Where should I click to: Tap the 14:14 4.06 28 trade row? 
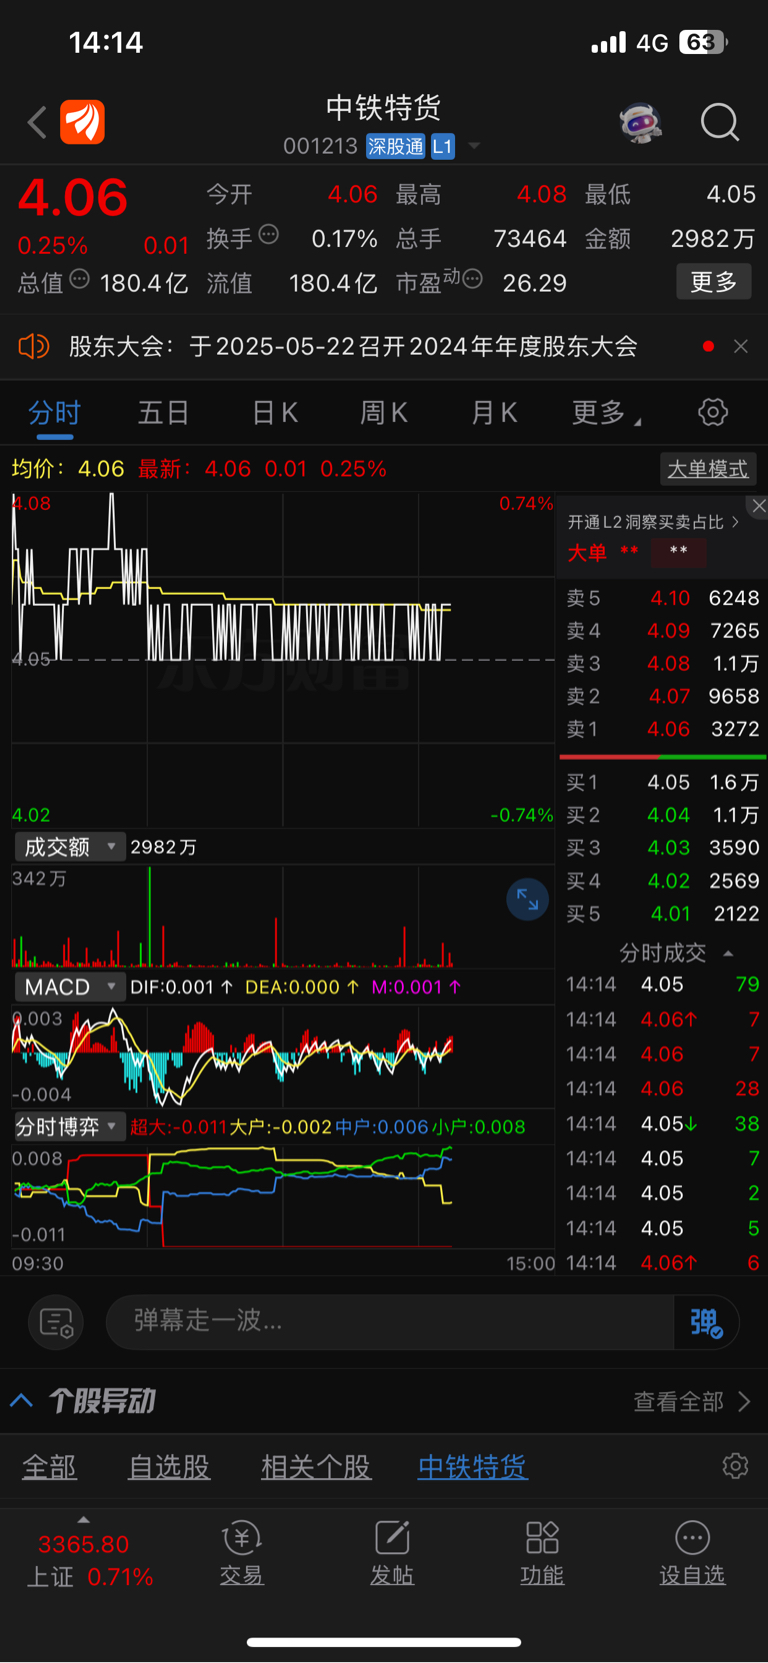tap(663, 1089)
